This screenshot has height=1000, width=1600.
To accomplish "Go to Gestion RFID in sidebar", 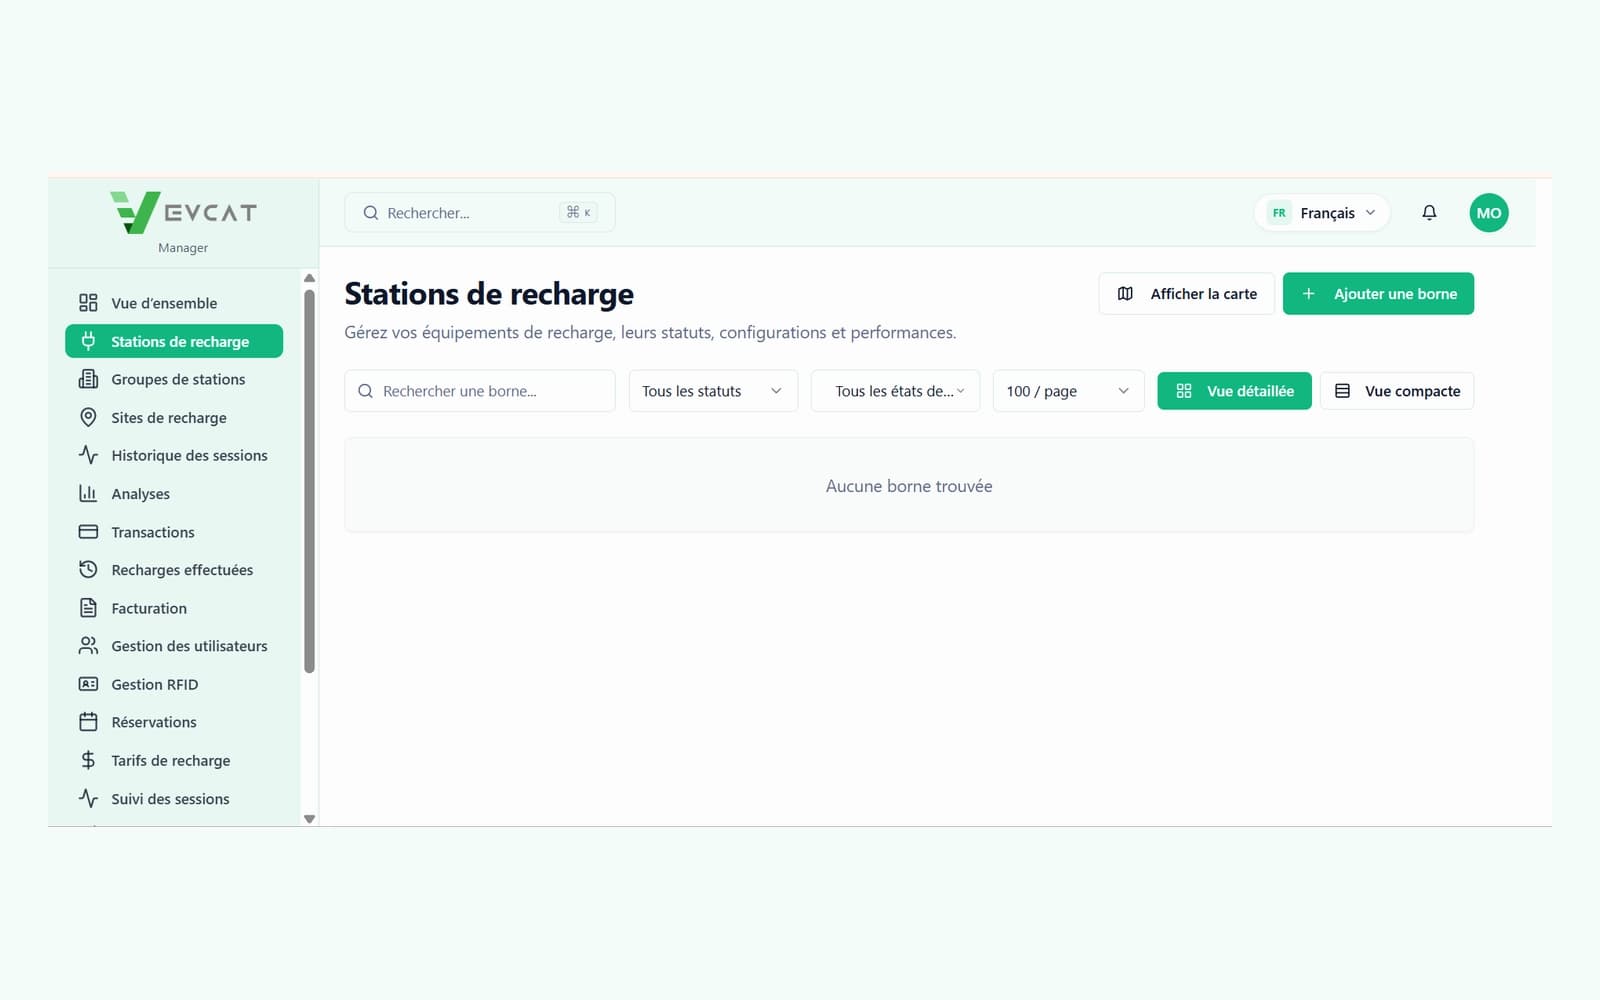I will (174, 684).
